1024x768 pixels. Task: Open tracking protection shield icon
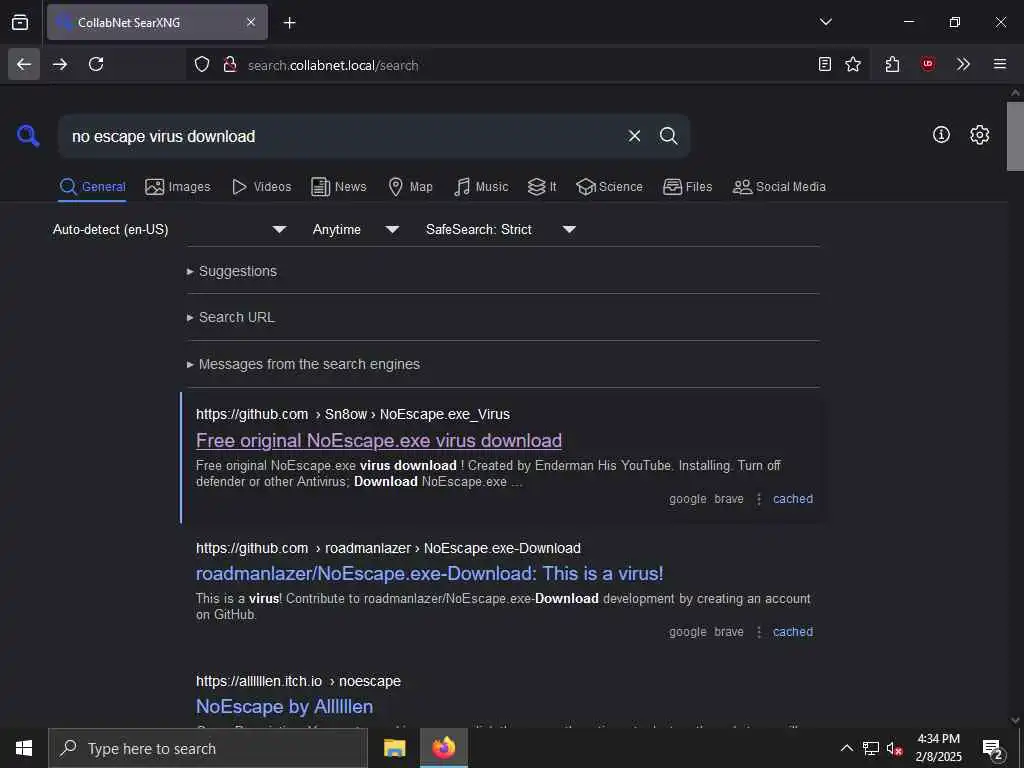[x=202, y=65]
